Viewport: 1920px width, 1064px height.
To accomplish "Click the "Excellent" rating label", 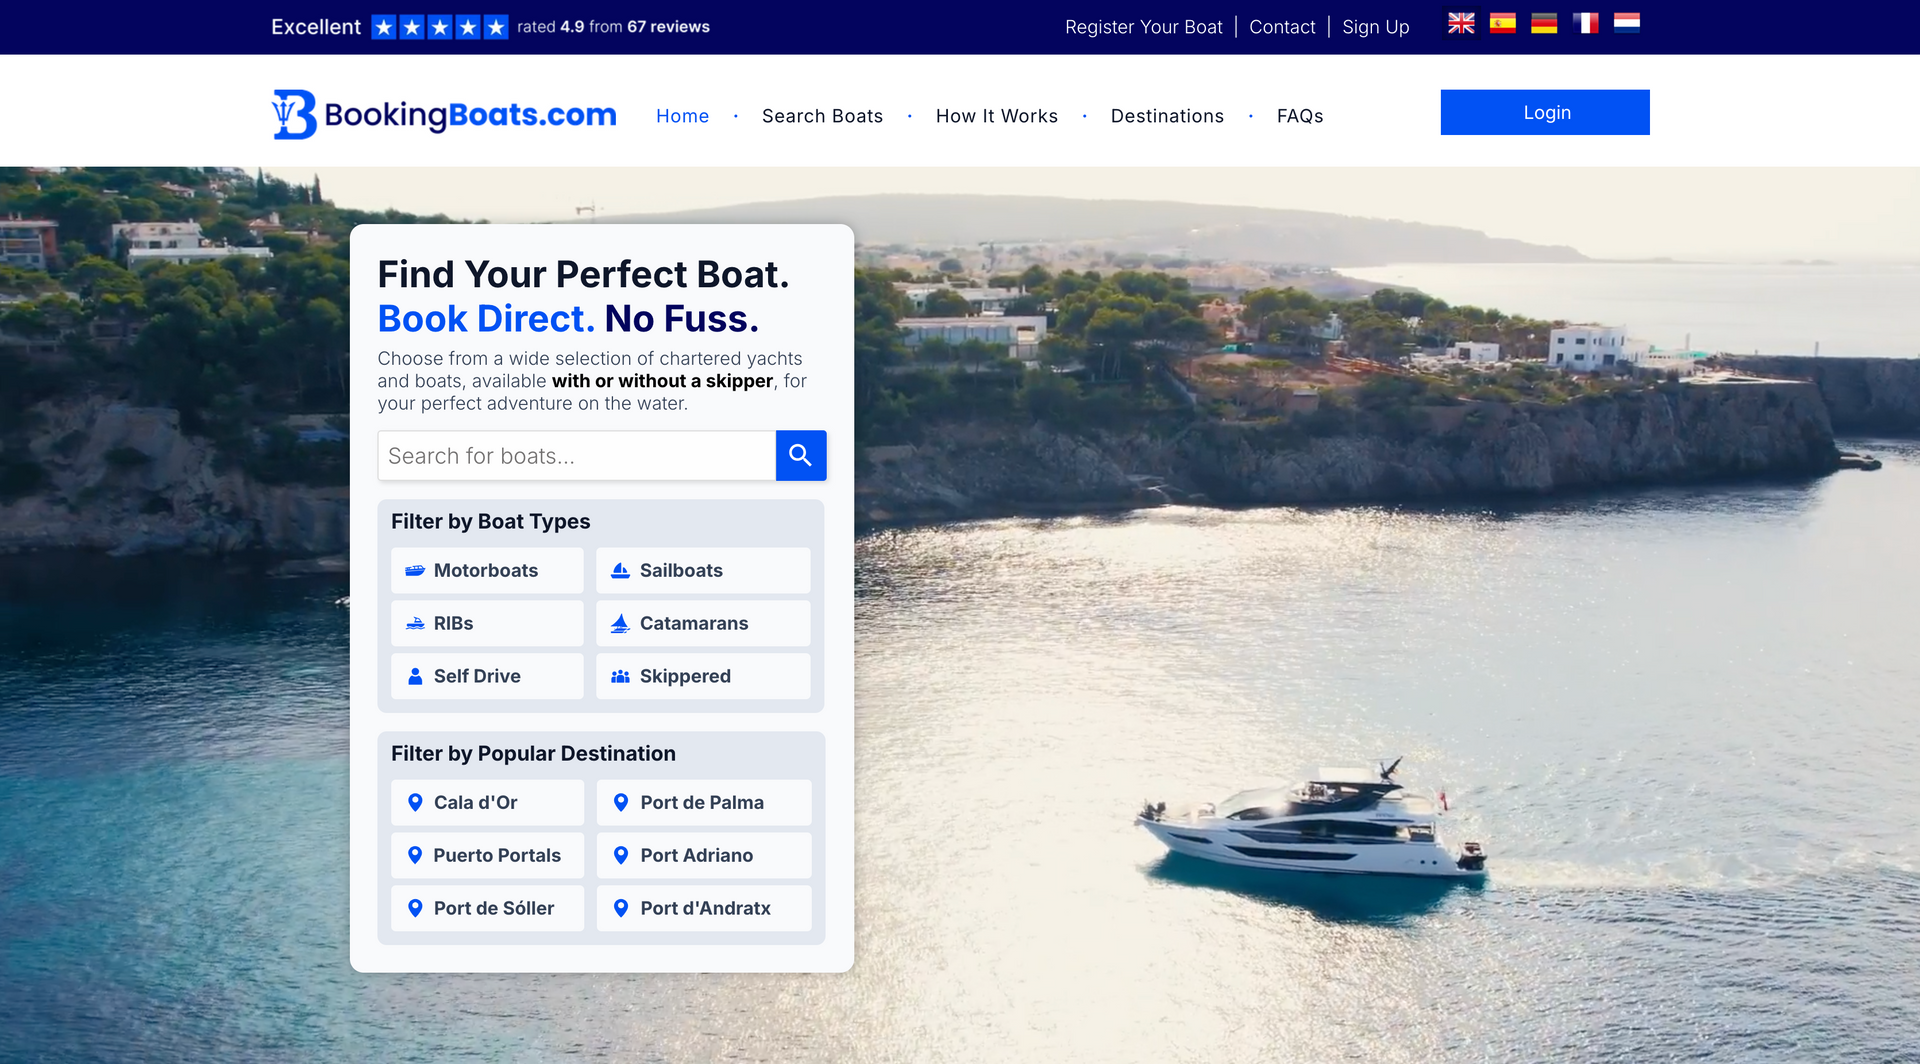I will (316, 27).
